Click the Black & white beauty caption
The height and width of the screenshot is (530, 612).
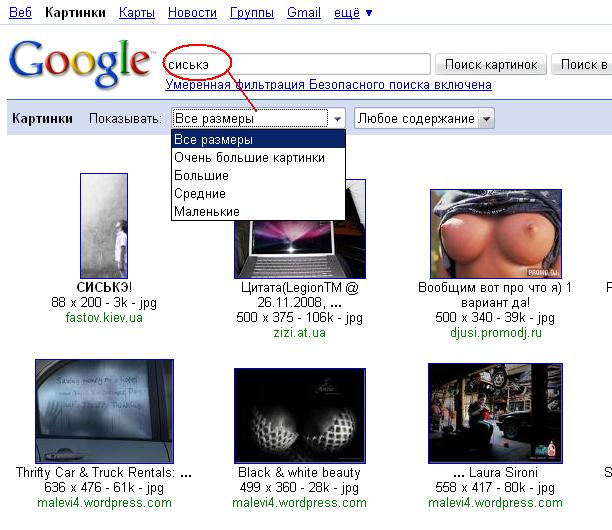coord(299,473)
